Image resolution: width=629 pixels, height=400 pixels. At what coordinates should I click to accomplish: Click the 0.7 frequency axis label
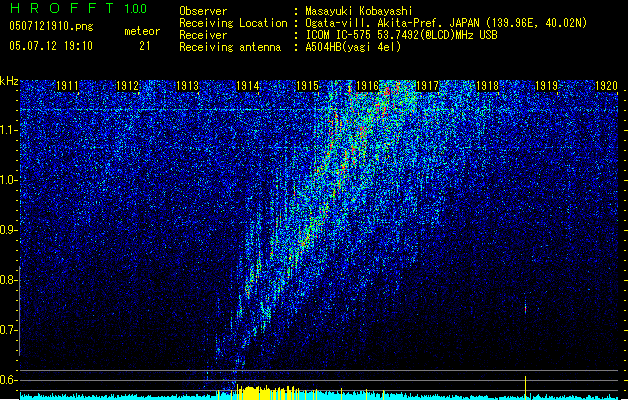[x=9, y=330]
